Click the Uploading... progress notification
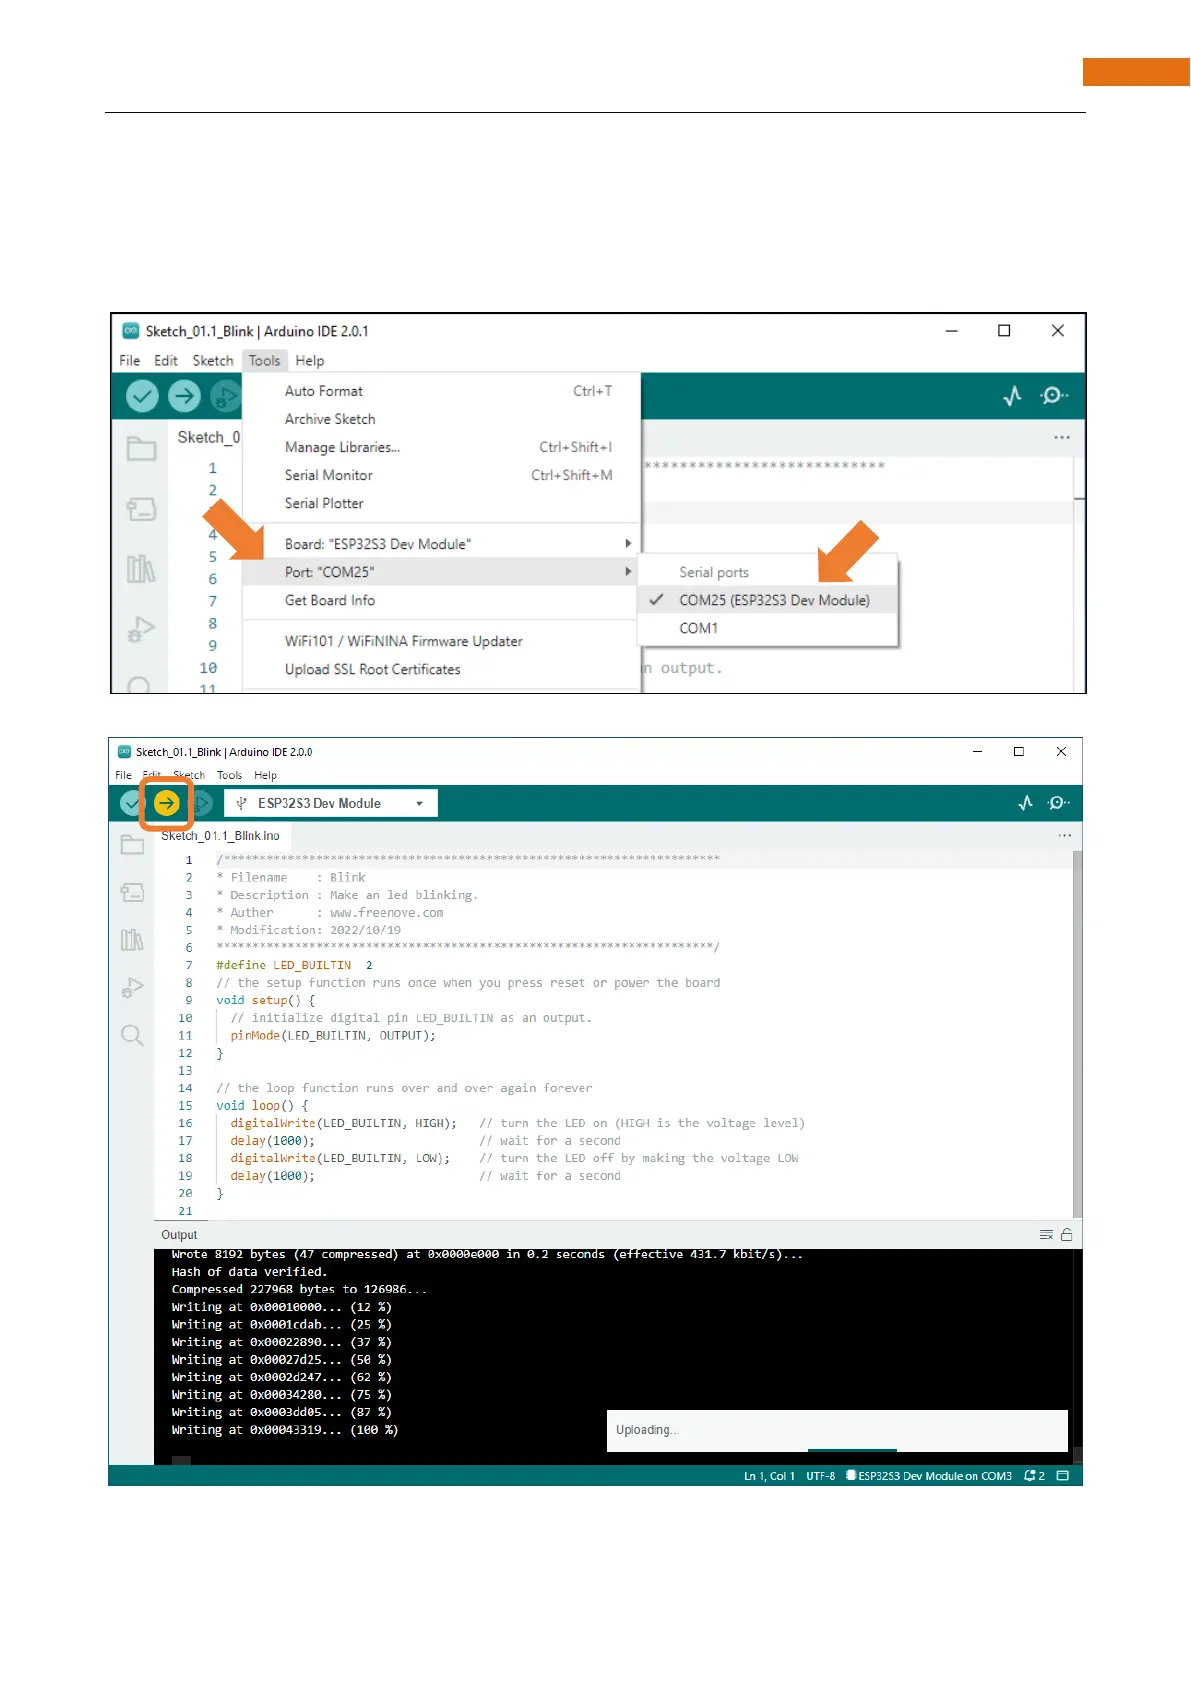1191x1684 pixels. tap(837, 1431)
